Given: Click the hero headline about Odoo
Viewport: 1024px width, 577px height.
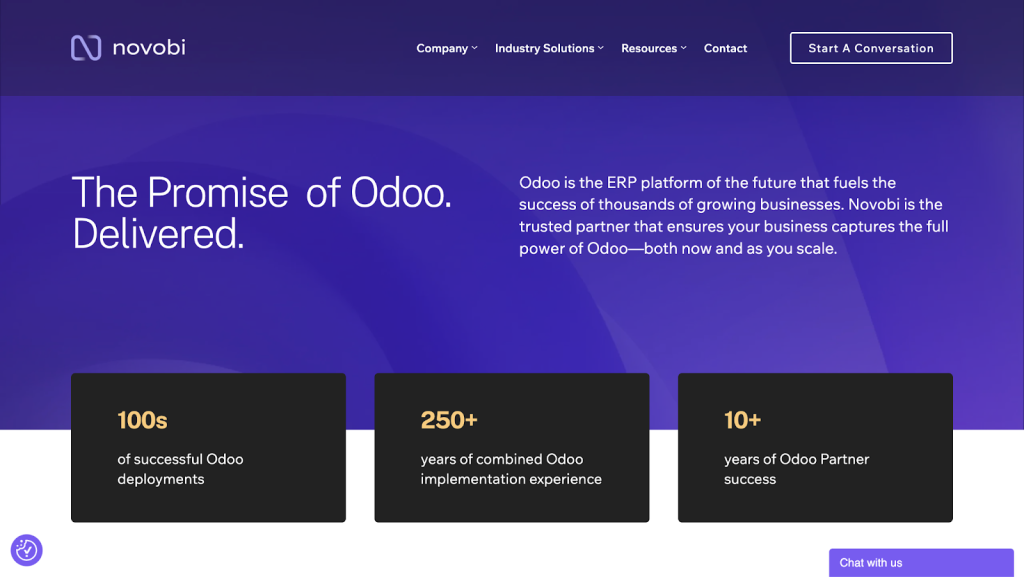Looking at the screenshot, I should tap(261, 214).
